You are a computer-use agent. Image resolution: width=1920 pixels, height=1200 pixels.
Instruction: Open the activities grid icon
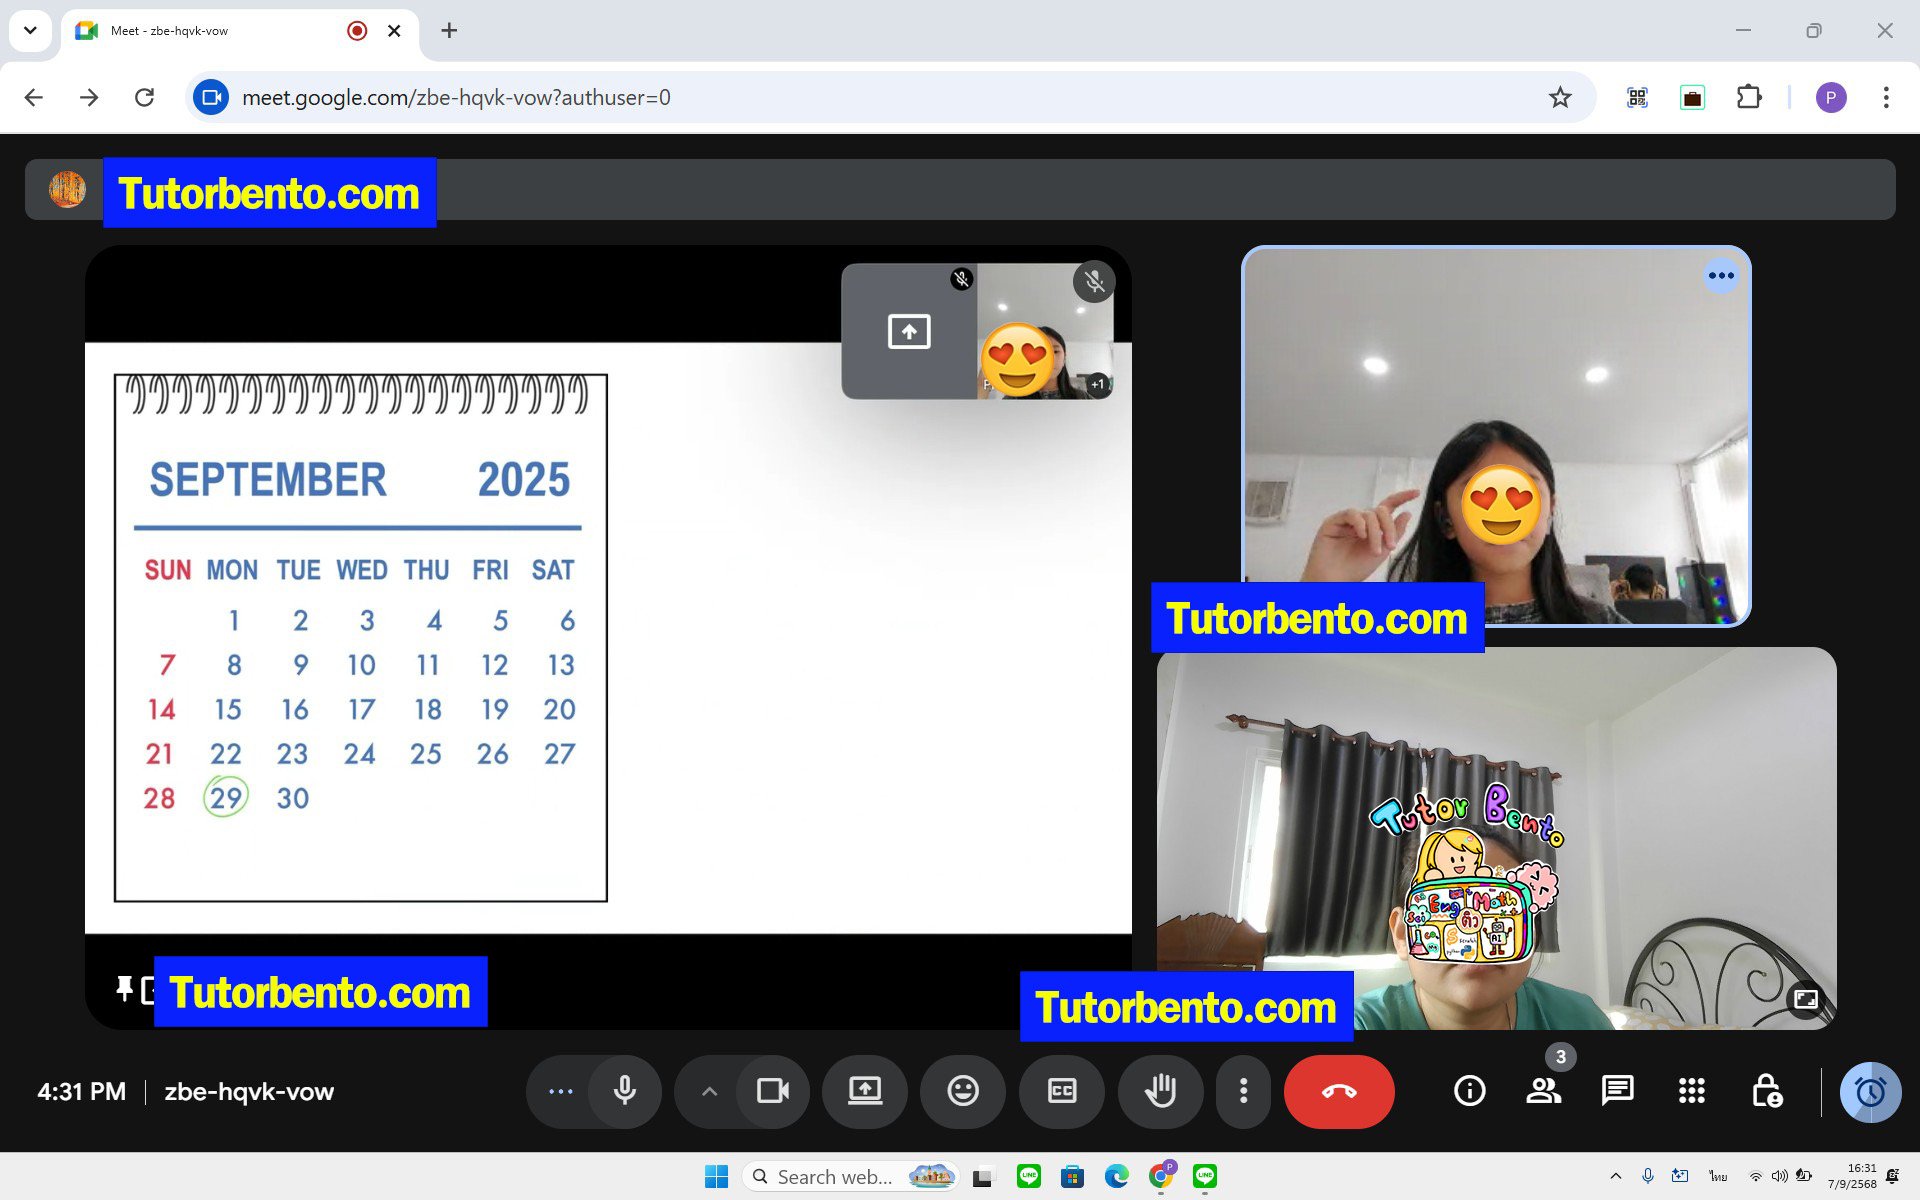tap(1691, 1091)
